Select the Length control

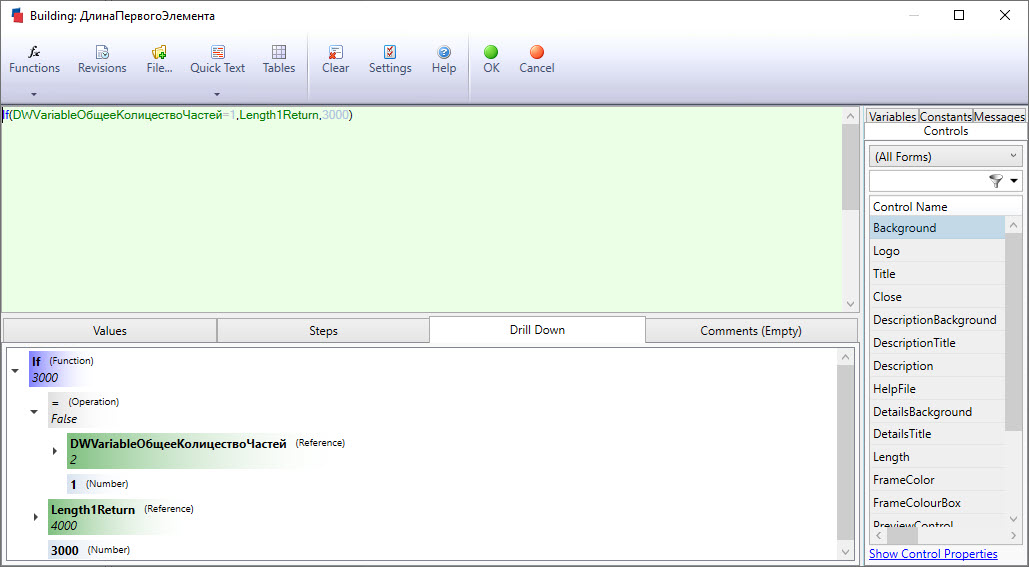[x=937, y=457]
